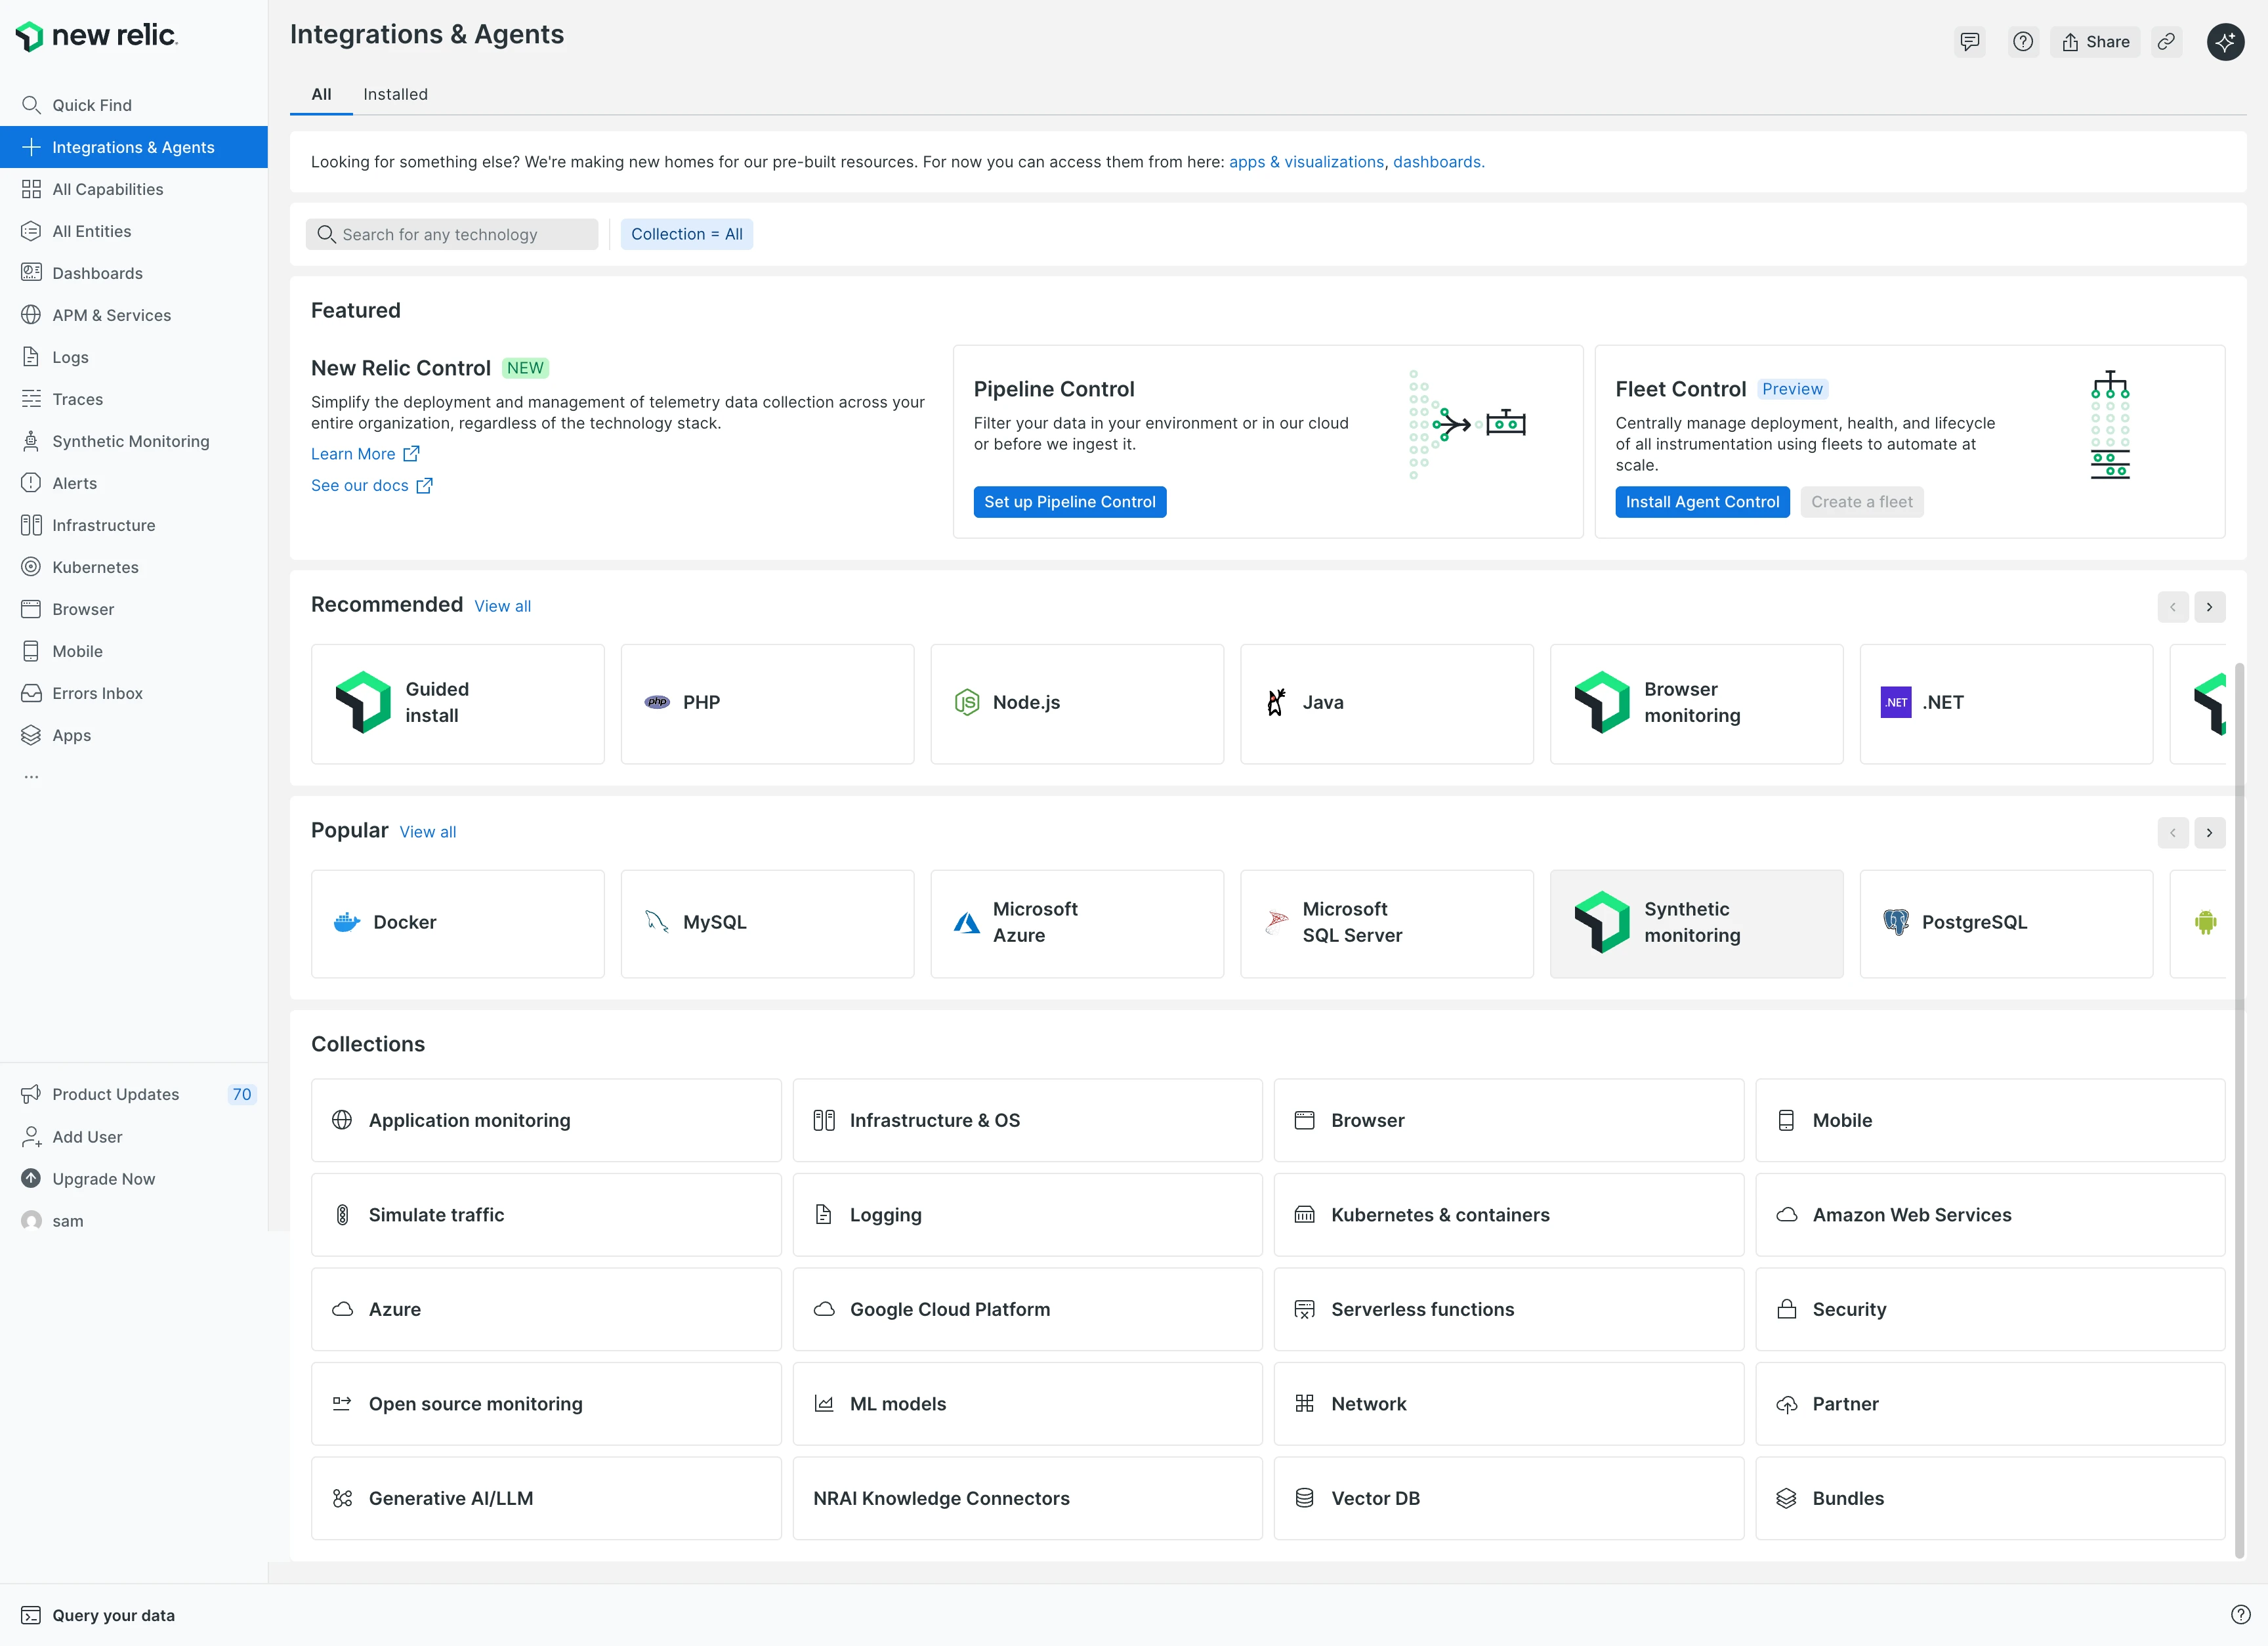The image size is (2268, 1646).
Task: Open Synthetic Monitoring in sidebar
Action: 134,441
